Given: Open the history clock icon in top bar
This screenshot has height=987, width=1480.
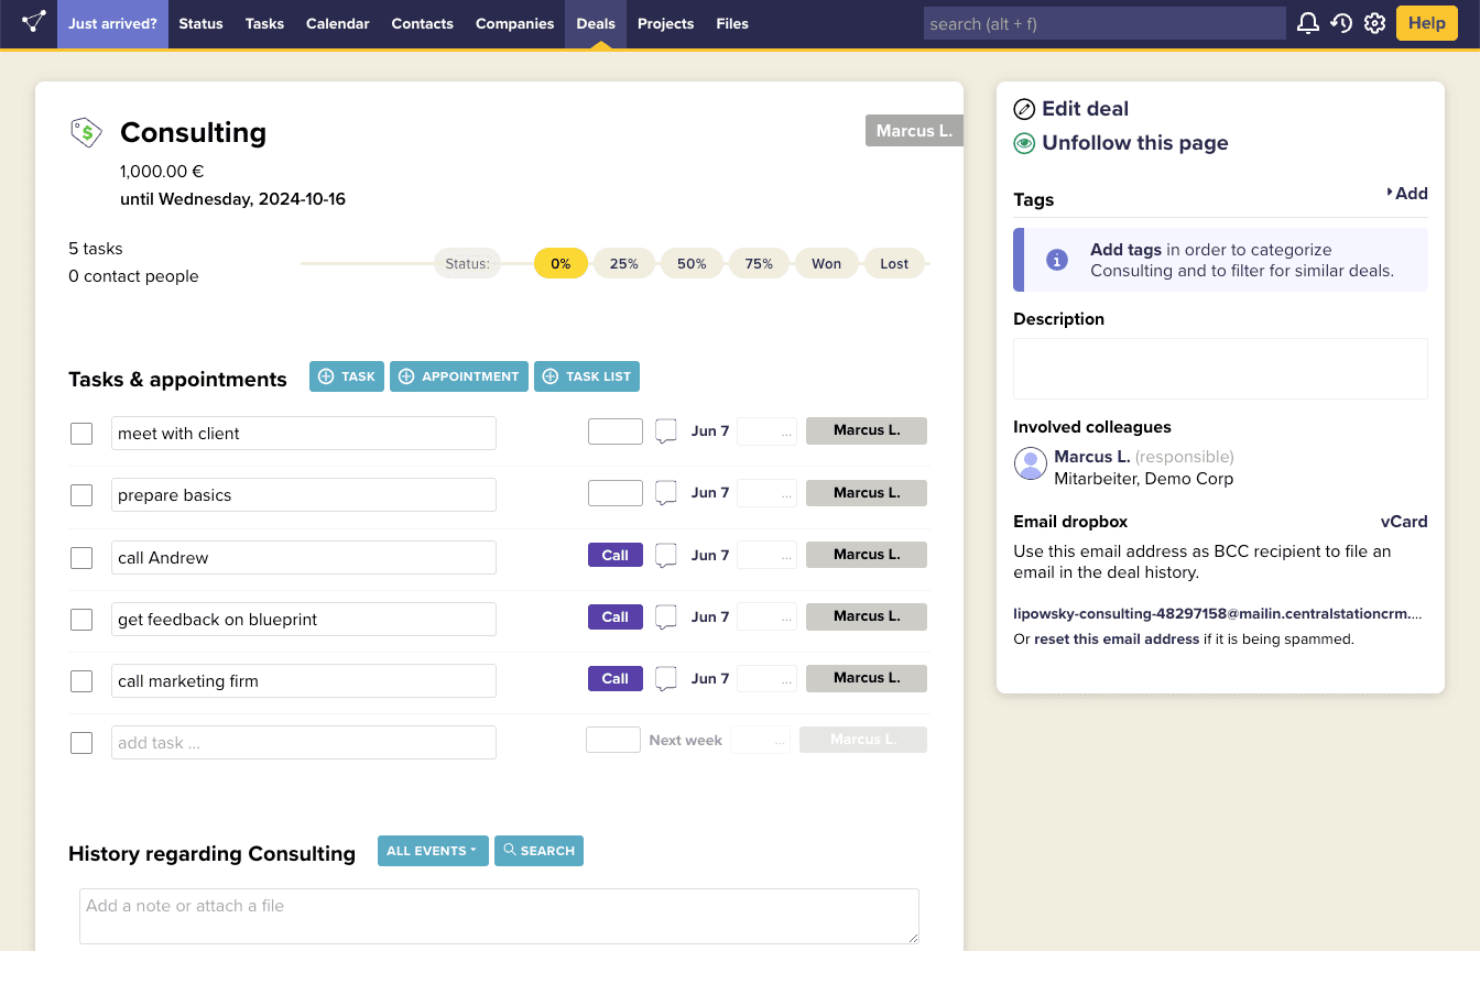Looking at the screenshot, I should coord(1341,22).
